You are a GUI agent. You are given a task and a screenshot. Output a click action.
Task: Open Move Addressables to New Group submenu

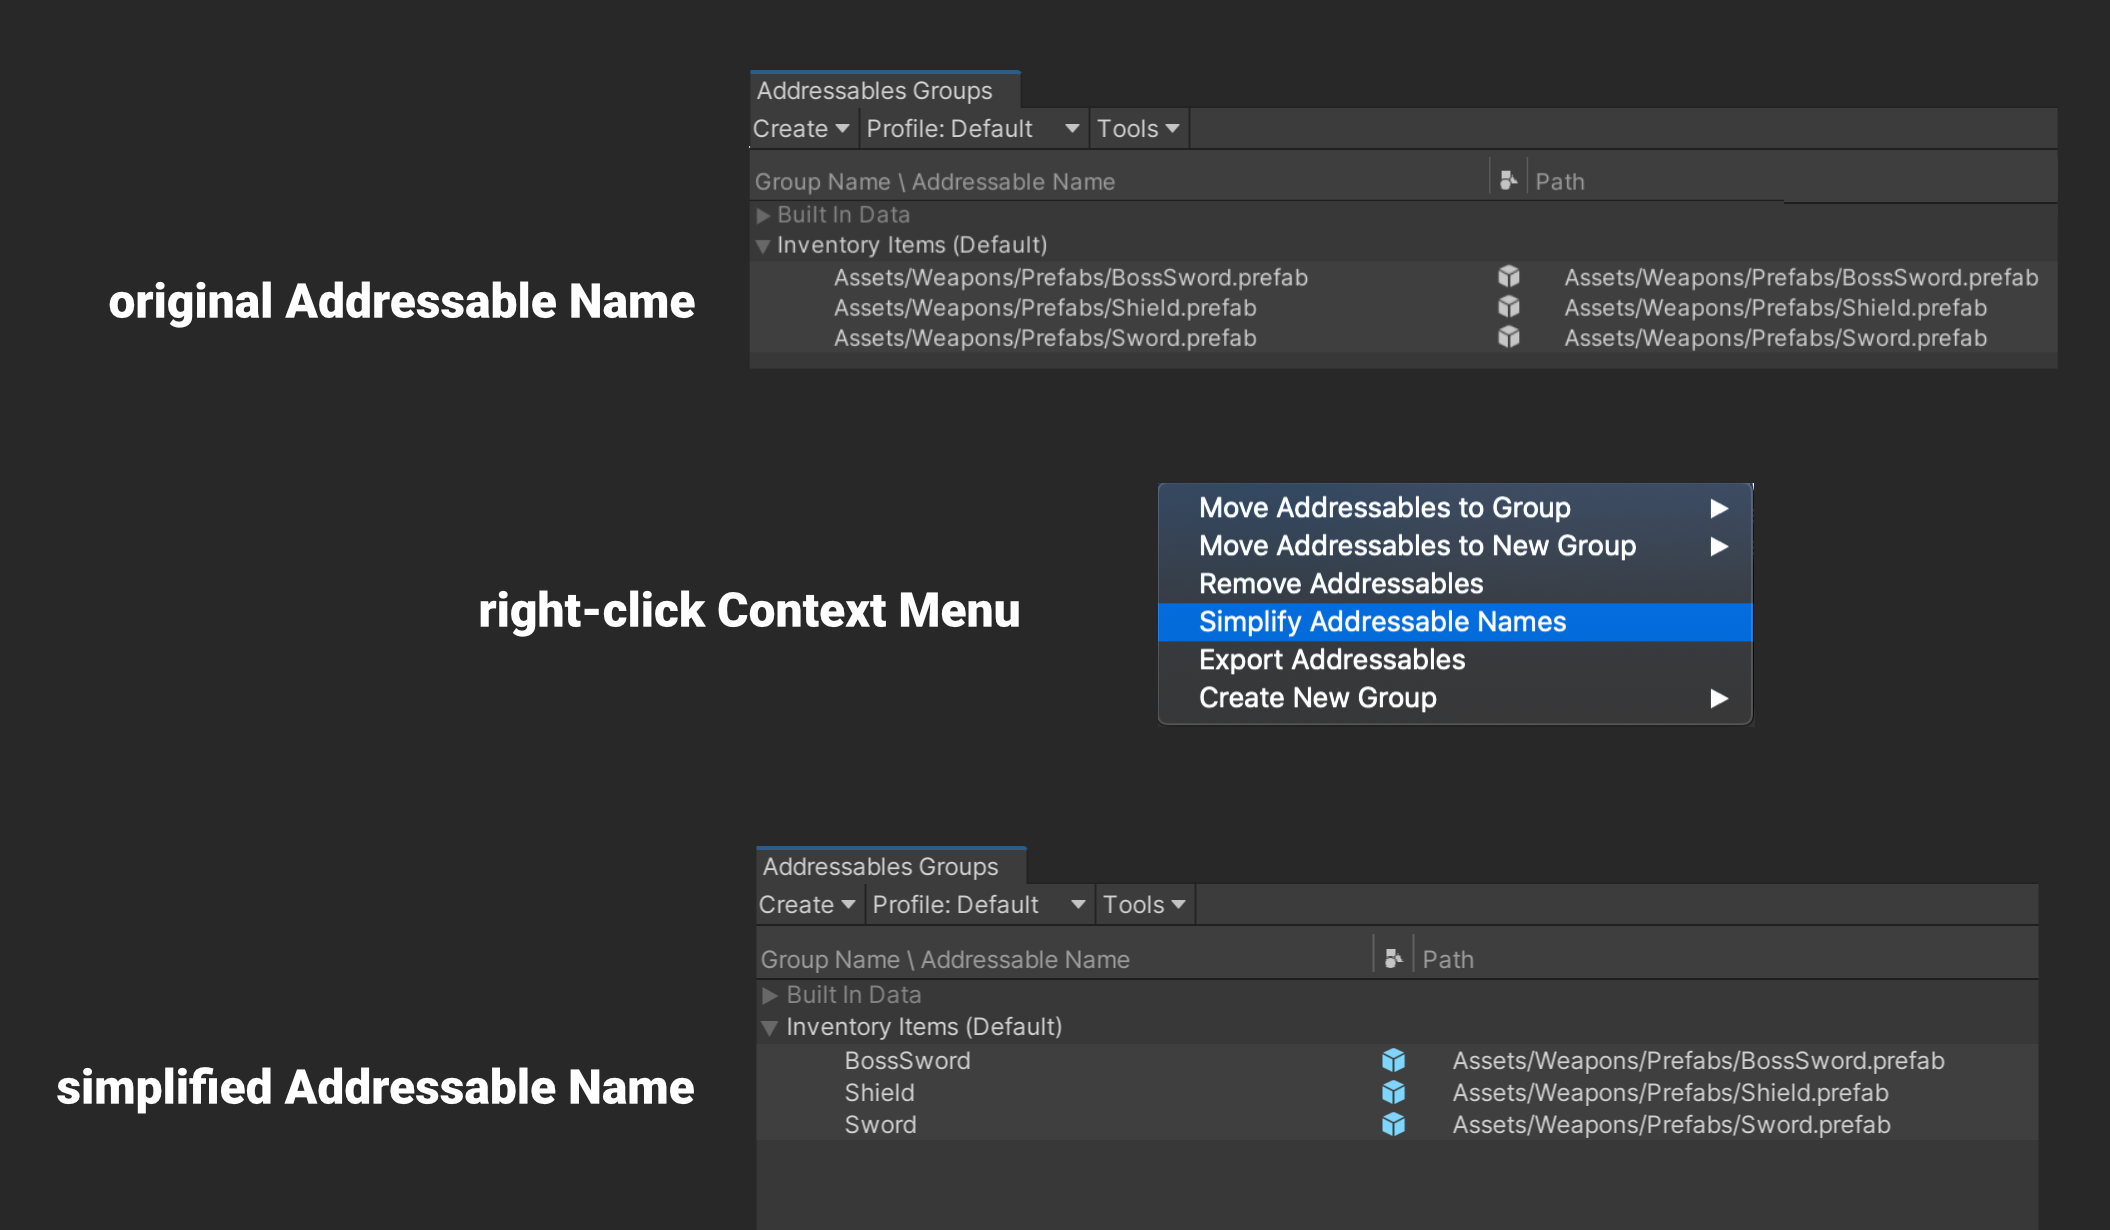point(1417,546)
